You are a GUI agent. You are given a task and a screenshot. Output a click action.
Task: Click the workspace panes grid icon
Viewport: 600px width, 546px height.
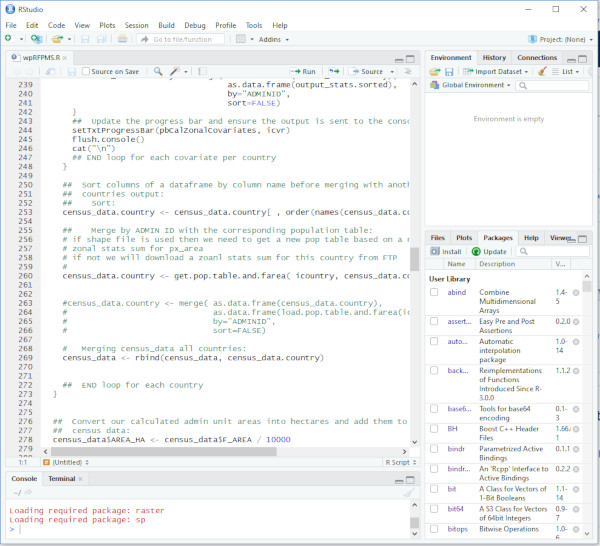241,39
